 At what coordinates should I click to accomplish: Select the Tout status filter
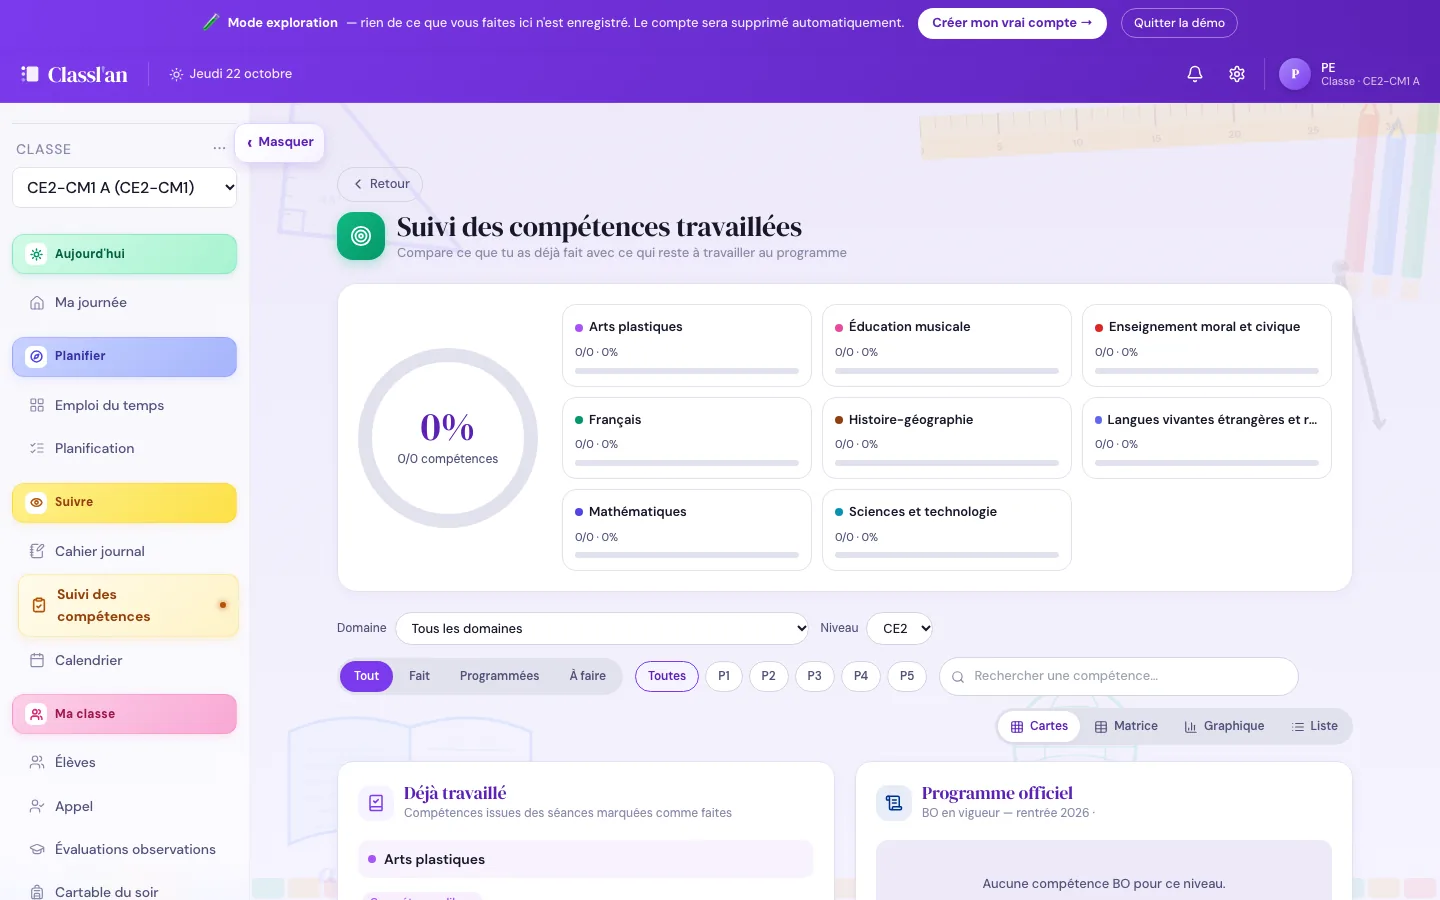(x=366, y=676)
